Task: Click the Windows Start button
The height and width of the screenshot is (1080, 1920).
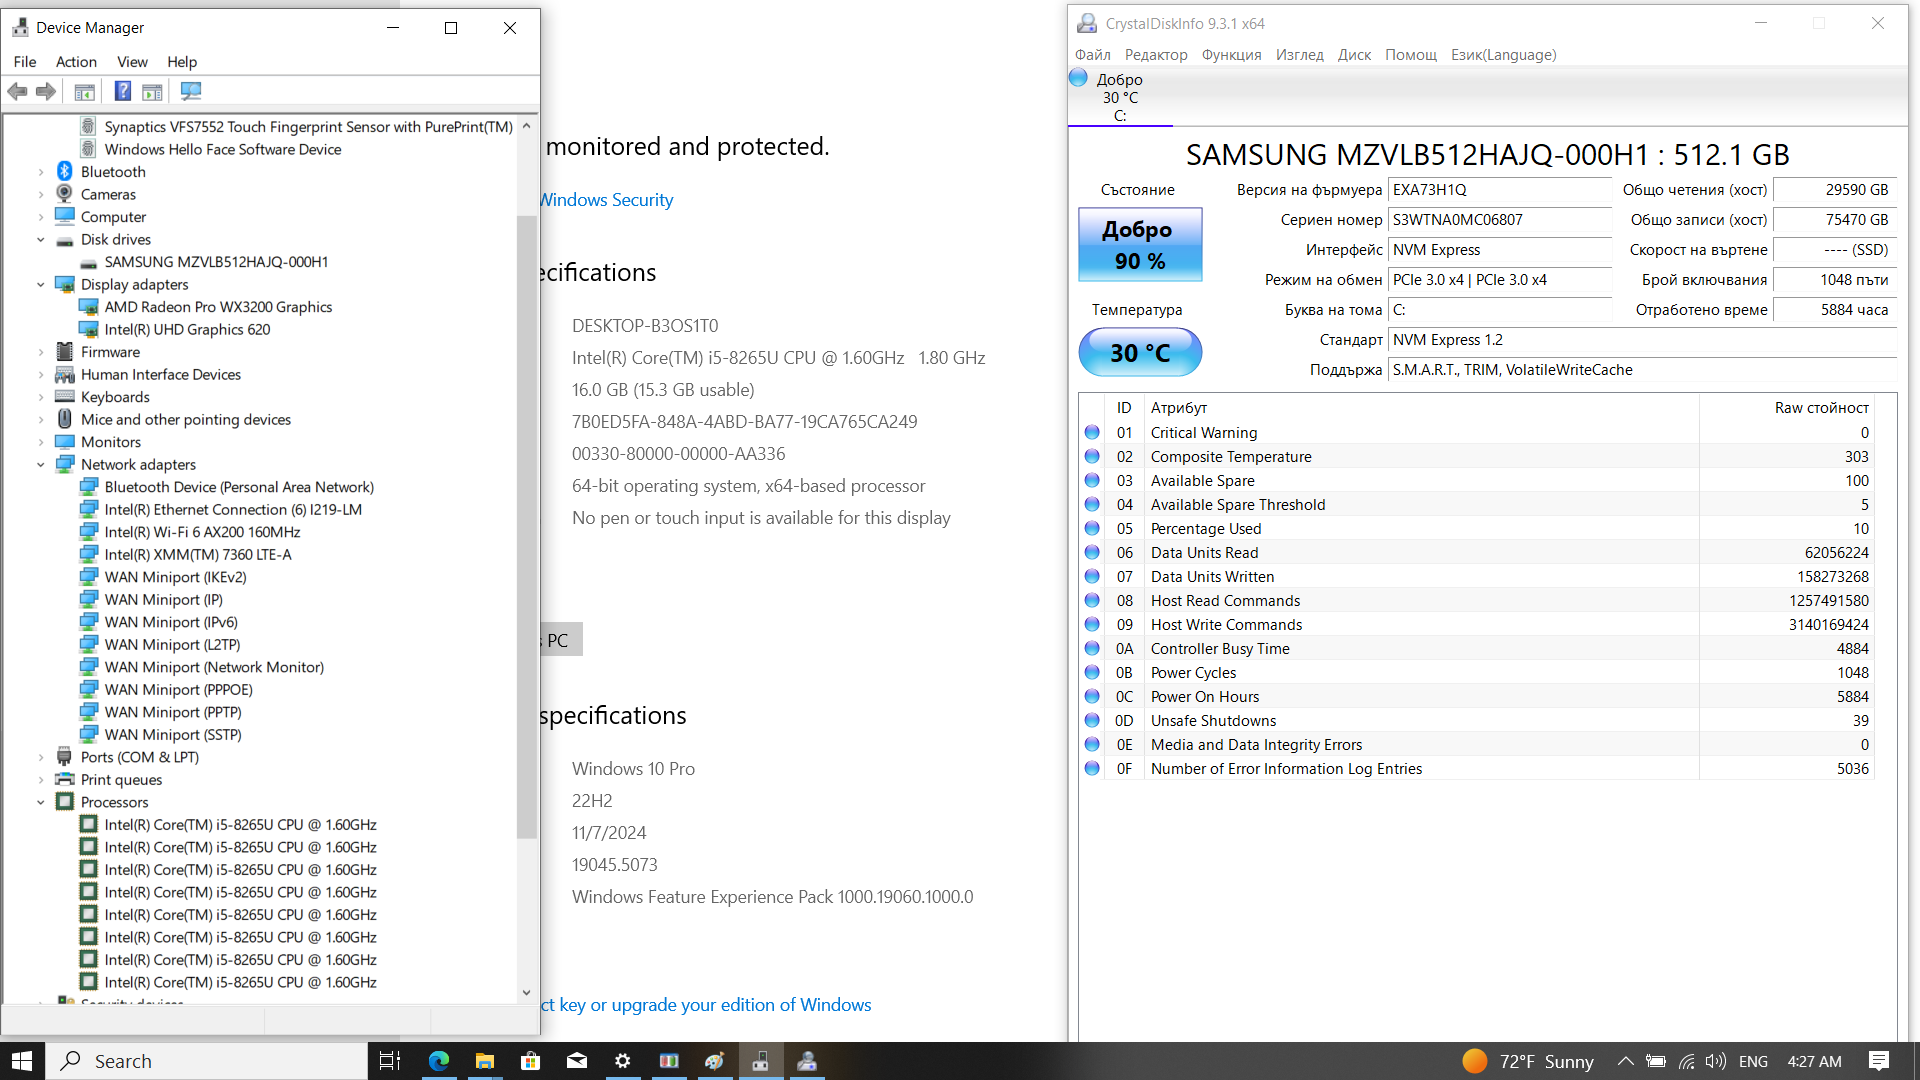Action: tap(22, 1061)
